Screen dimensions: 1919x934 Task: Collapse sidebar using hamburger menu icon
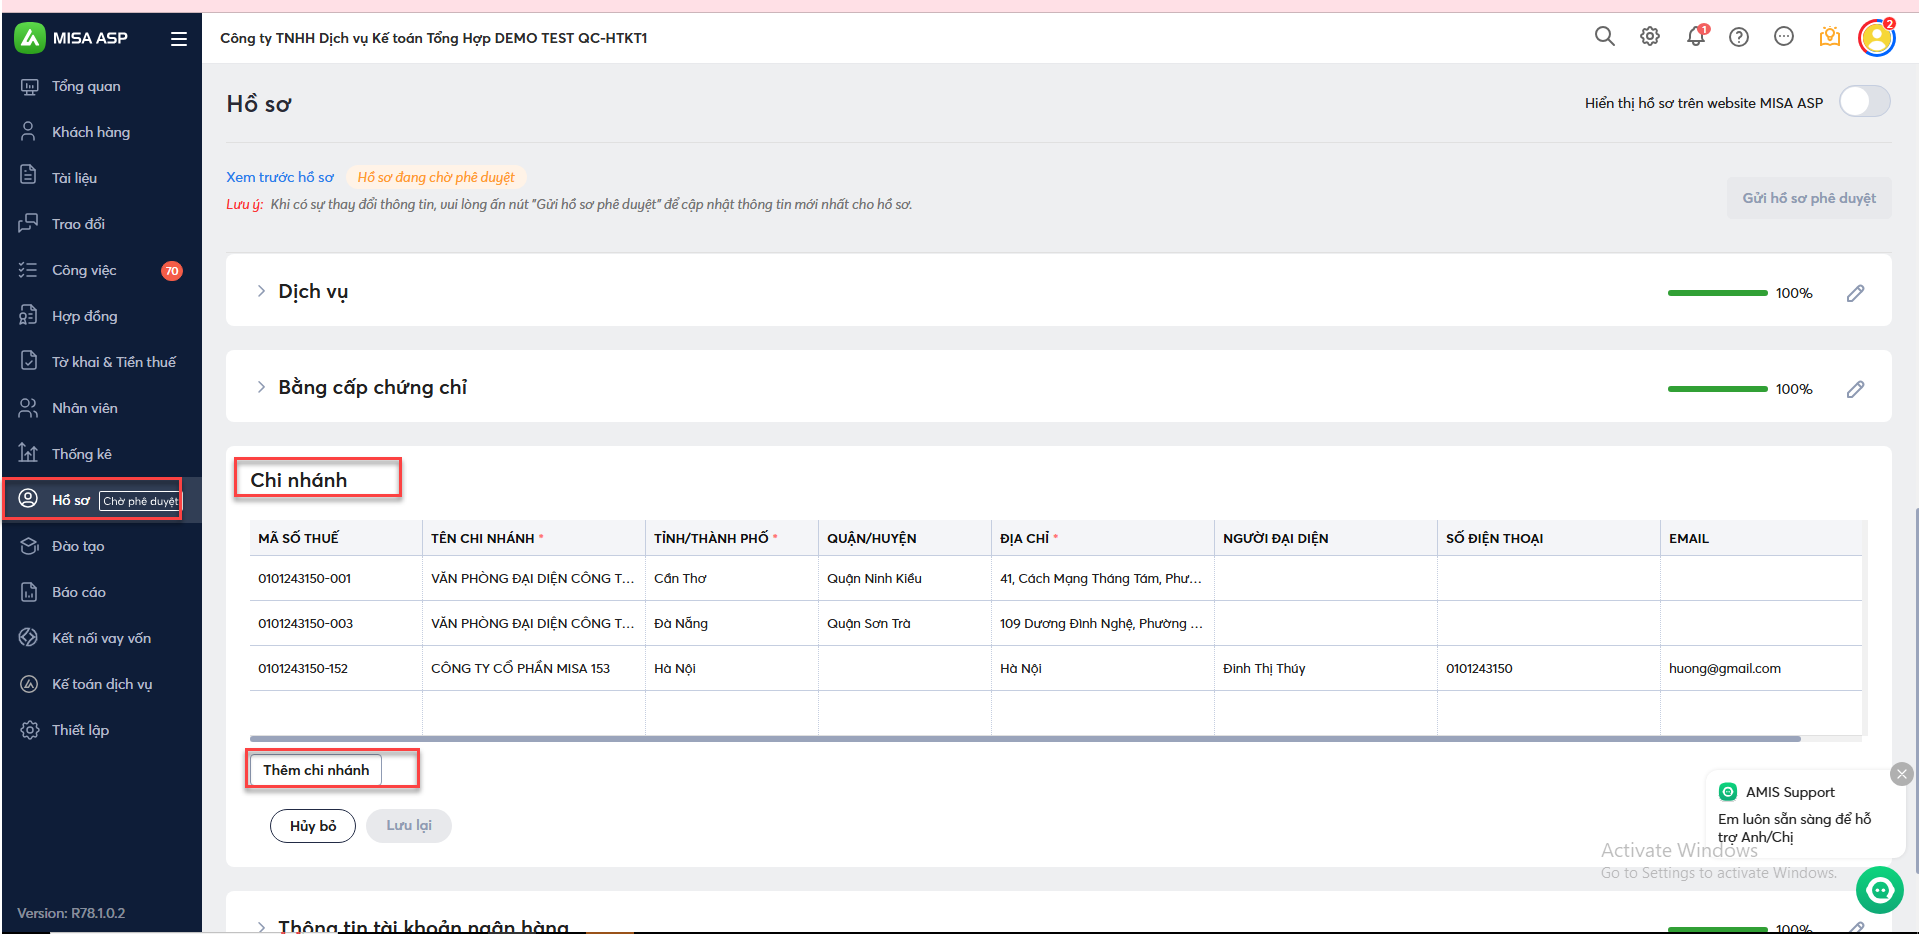coord(179,39)
